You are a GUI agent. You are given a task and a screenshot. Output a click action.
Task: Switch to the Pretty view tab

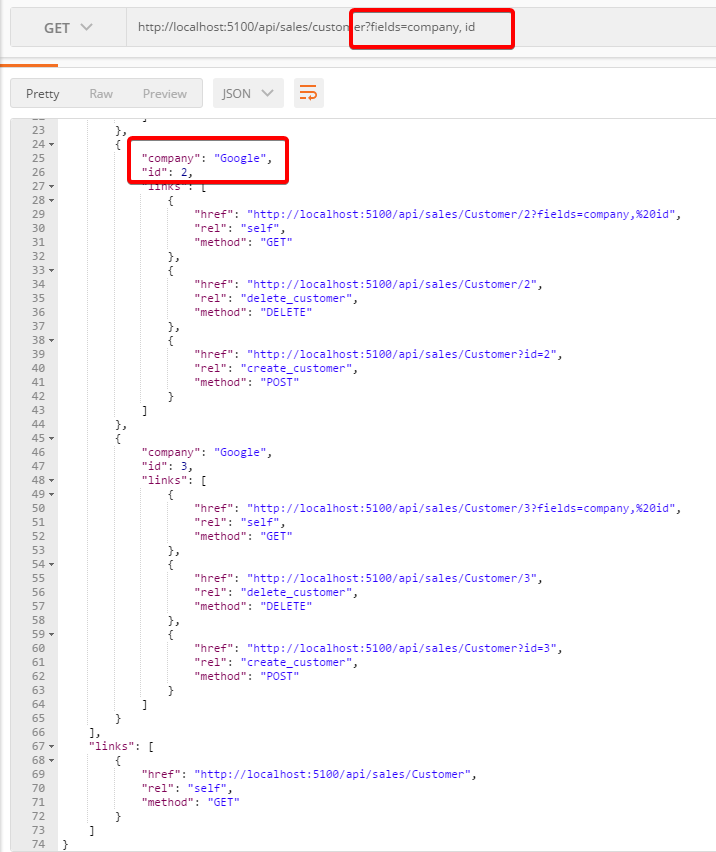[42, 93]
